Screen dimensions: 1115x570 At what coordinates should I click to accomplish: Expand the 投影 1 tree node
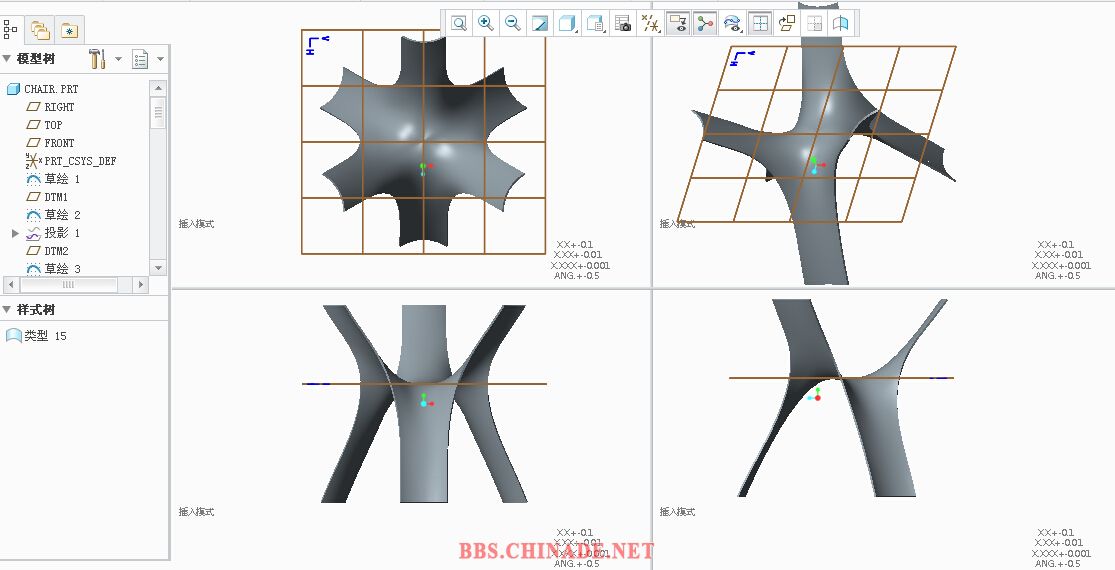[x=15, y=233]
